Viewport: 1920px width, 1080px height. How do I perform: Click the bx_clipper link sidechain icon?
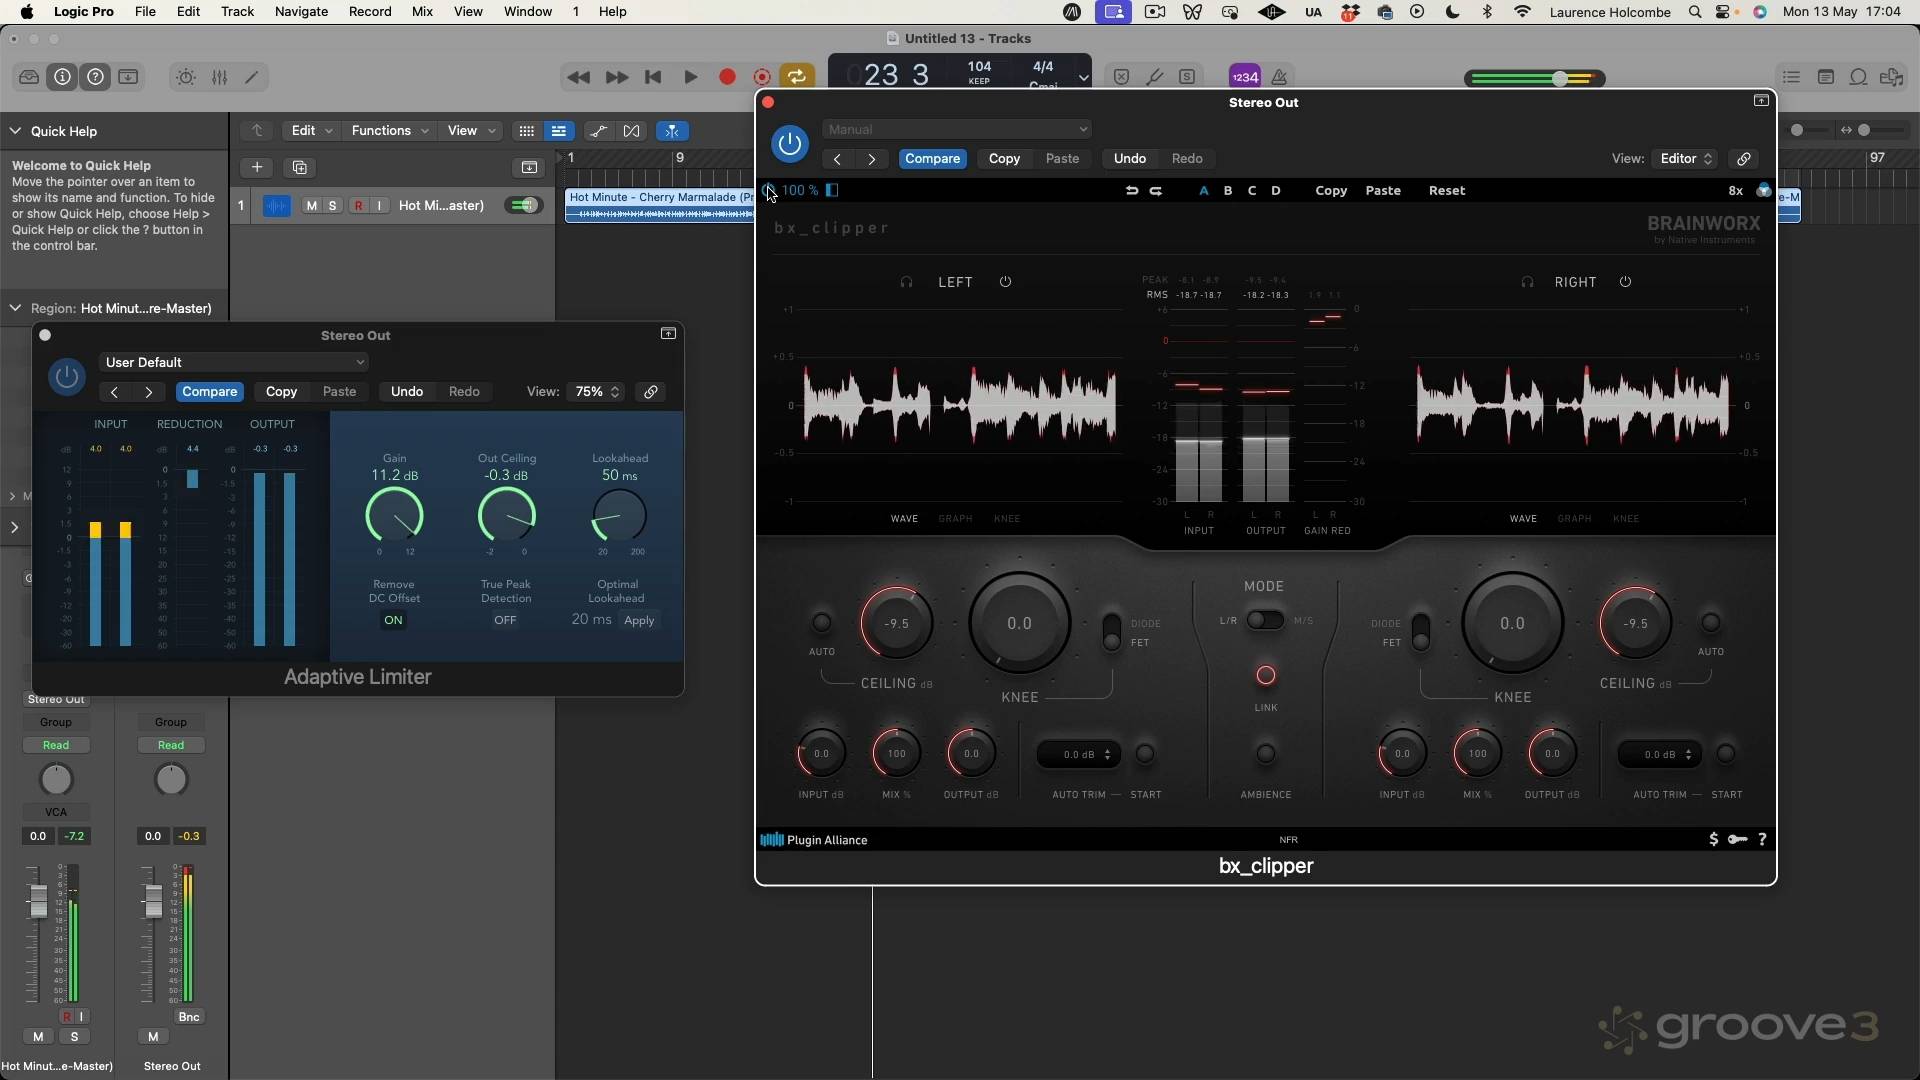pos(1743,159)
